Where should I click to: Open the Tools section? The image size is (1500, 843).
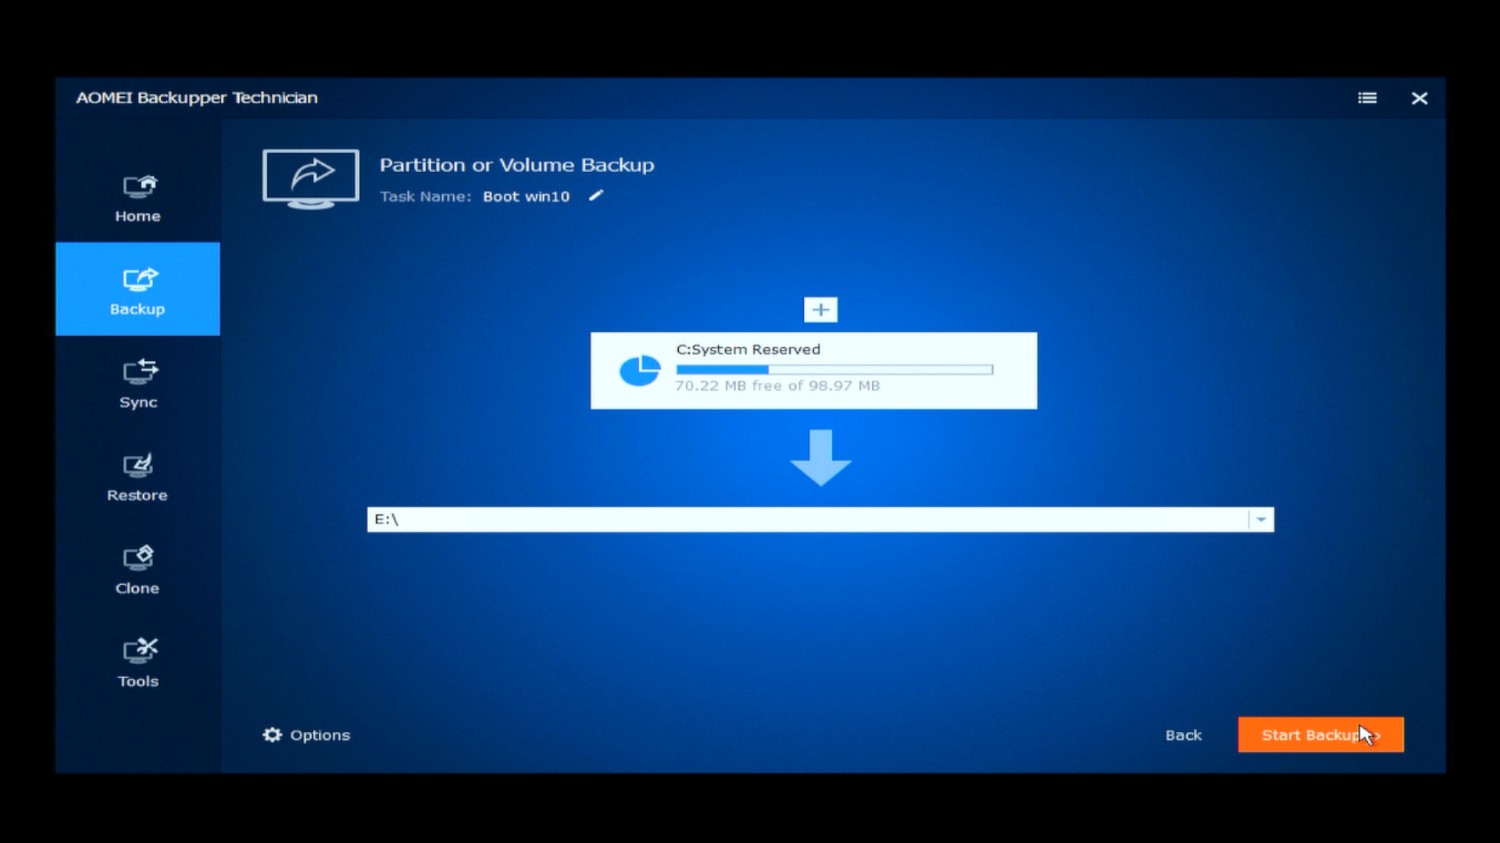138,662
